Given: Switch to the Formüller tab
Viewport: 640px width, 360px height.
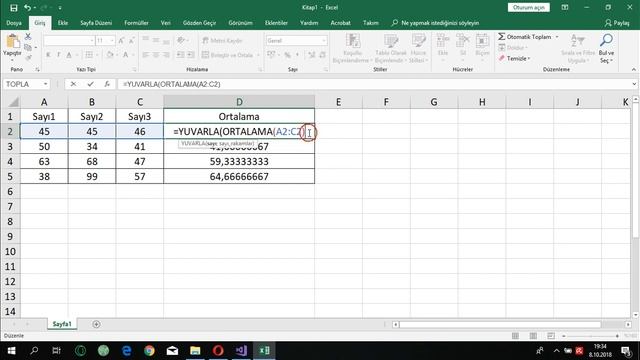Looking at the screenshot, I should [136, 23].
